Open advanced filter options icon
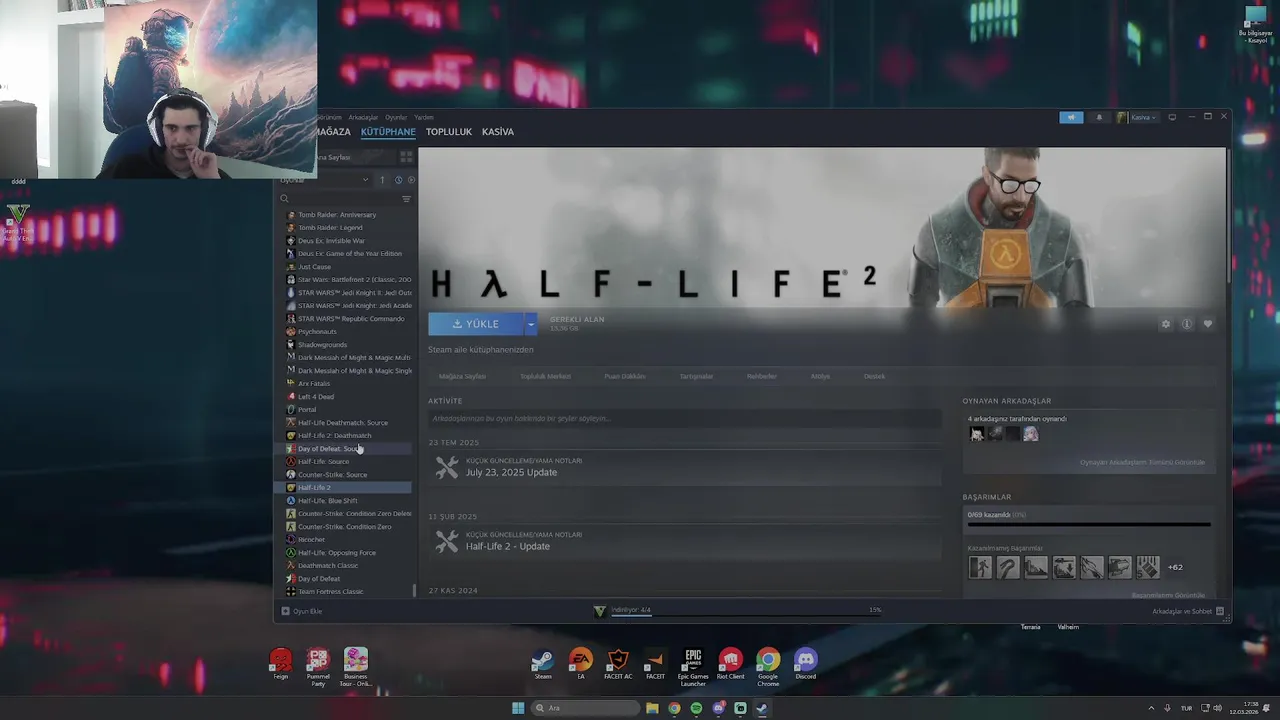This screenshot has height=720, width=1280. [x=406, y=199]
